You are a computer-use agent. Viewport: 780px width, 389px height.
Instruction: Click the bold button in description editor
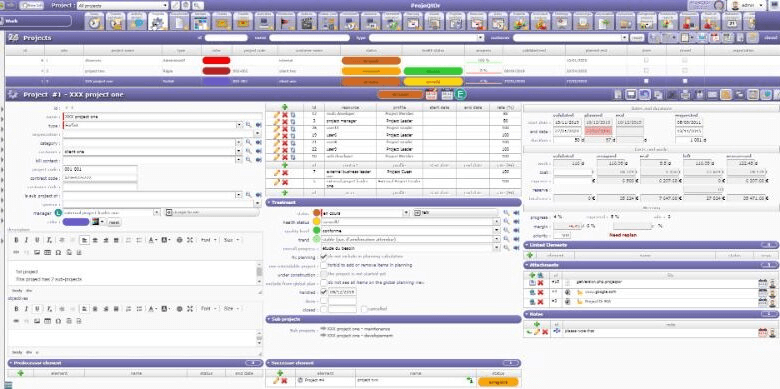[x=16, y=240]
